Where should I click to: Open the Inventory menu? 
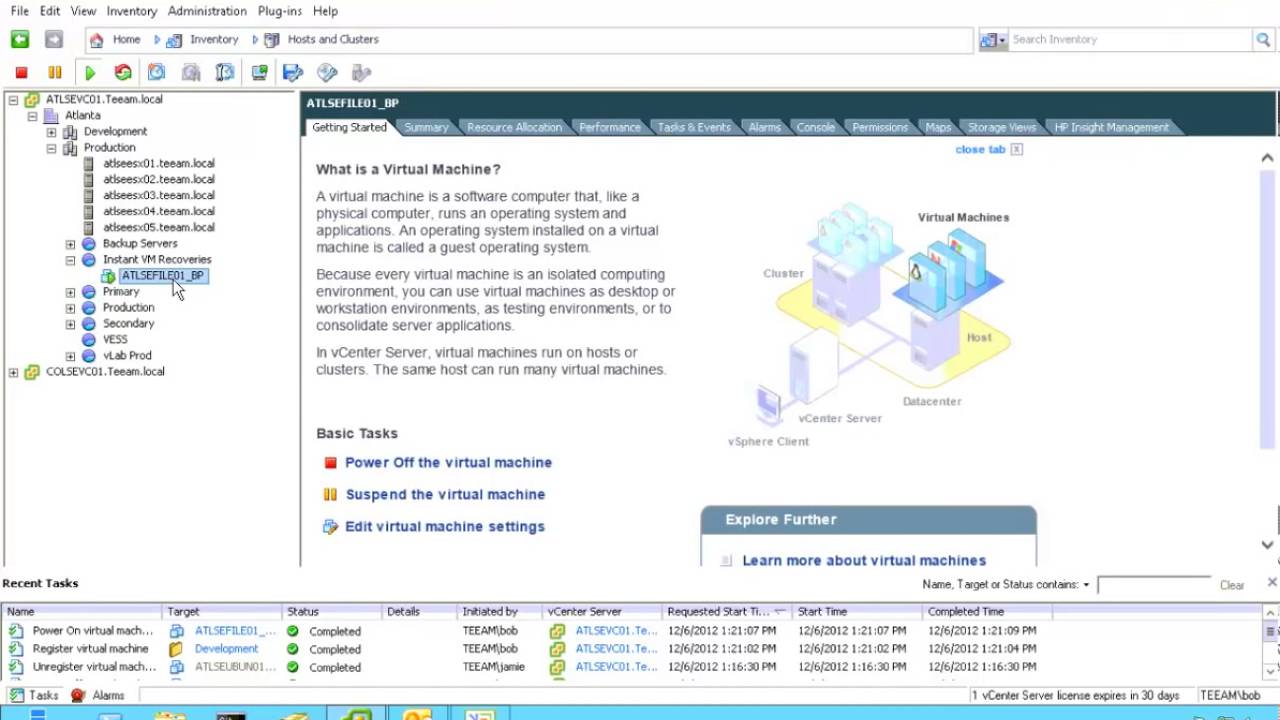coord(132,11)
